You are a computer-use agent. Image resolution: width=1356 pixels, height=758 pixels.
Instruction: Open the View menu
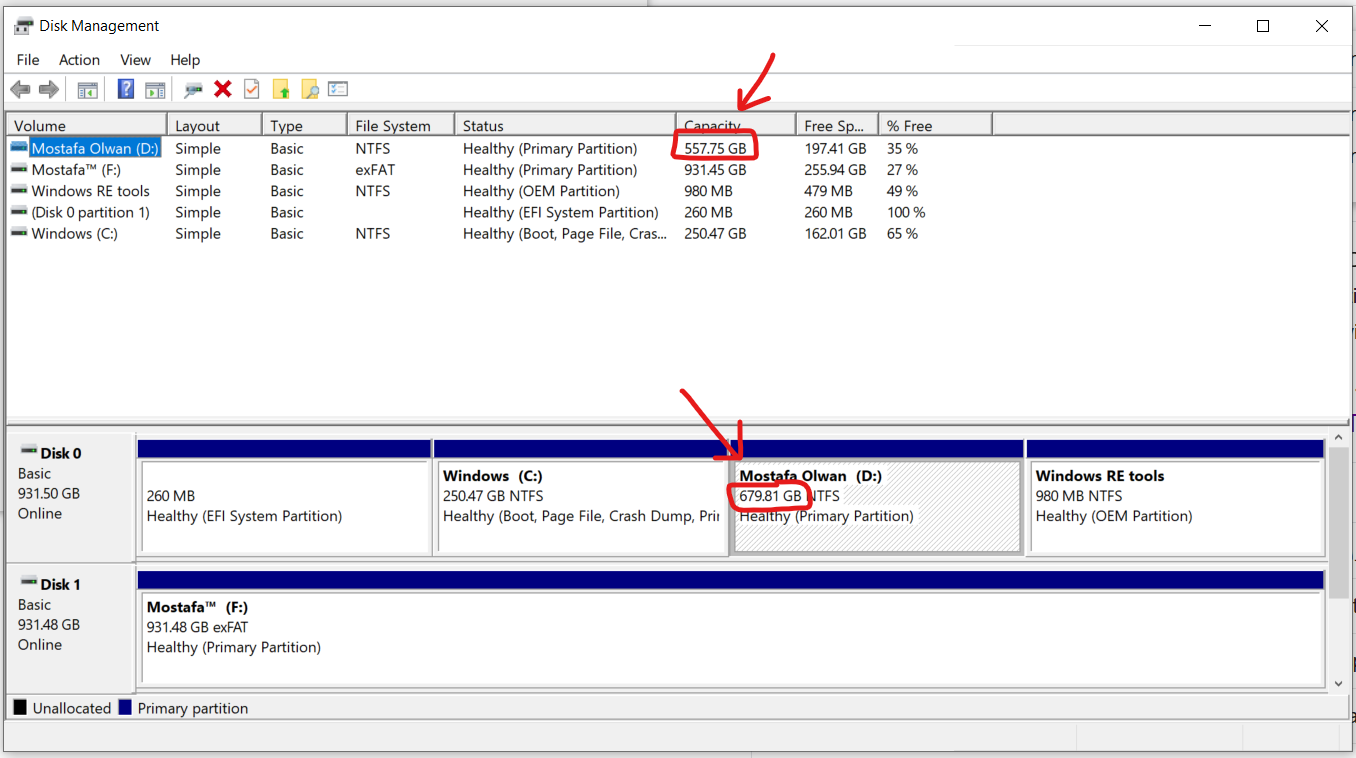click(135, 60)
